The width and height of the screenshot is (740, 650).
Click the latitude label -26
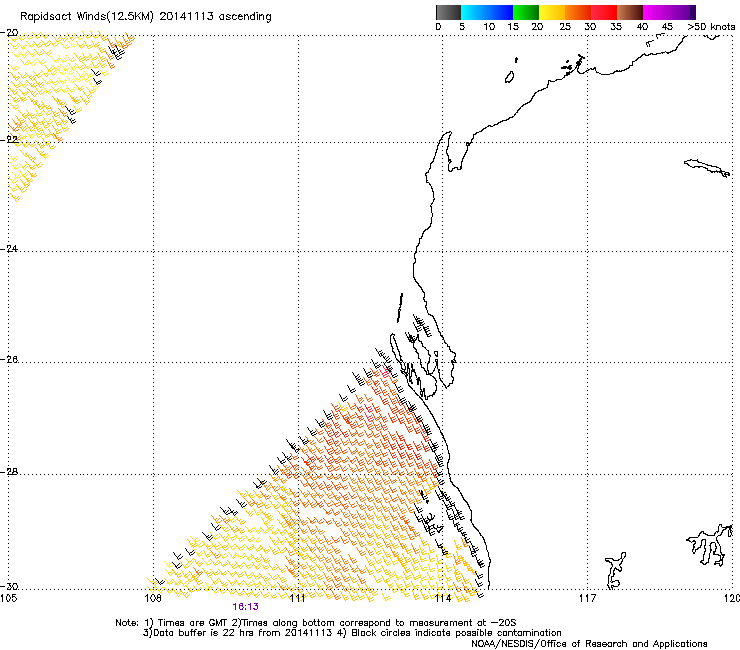click(9, 360)
